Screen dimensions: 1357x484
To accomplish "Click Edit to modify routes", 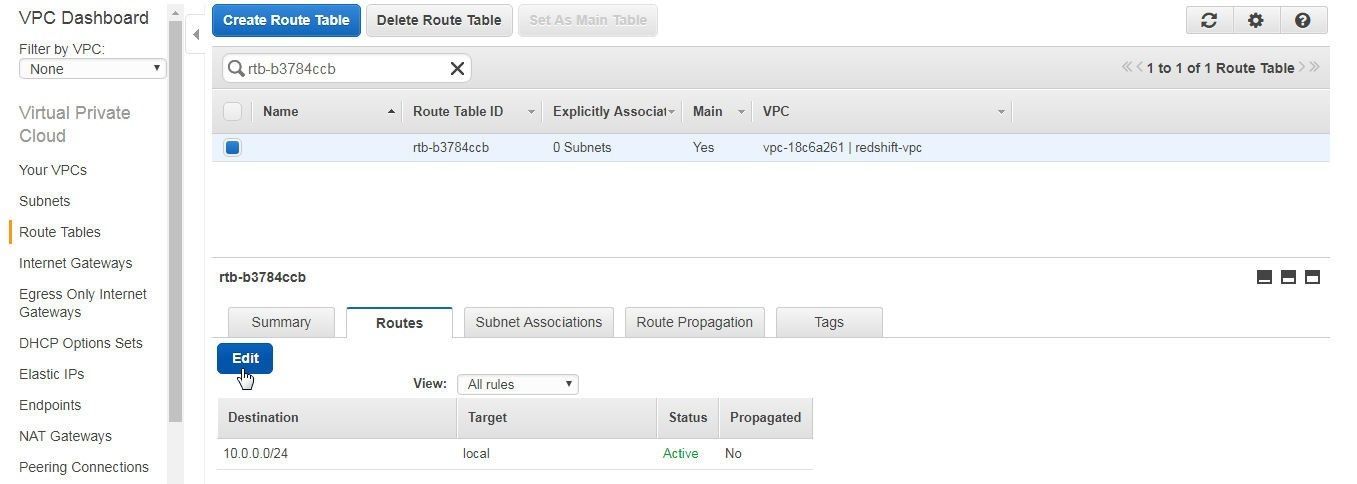I will pyautogui.click(x=245, y=358).
